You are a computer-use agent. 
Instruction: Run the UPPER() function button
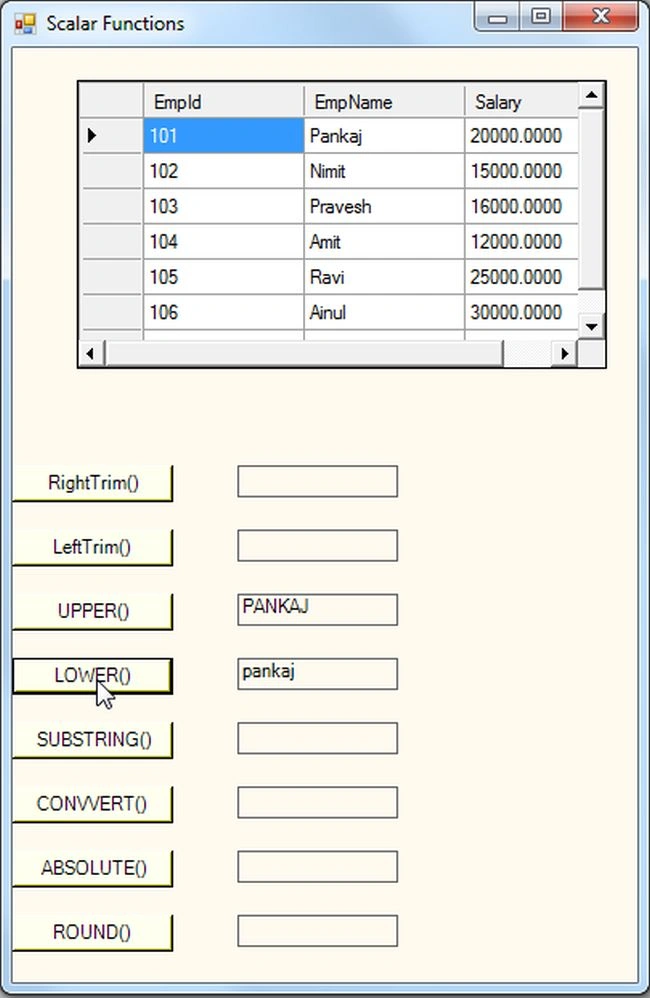92,612
